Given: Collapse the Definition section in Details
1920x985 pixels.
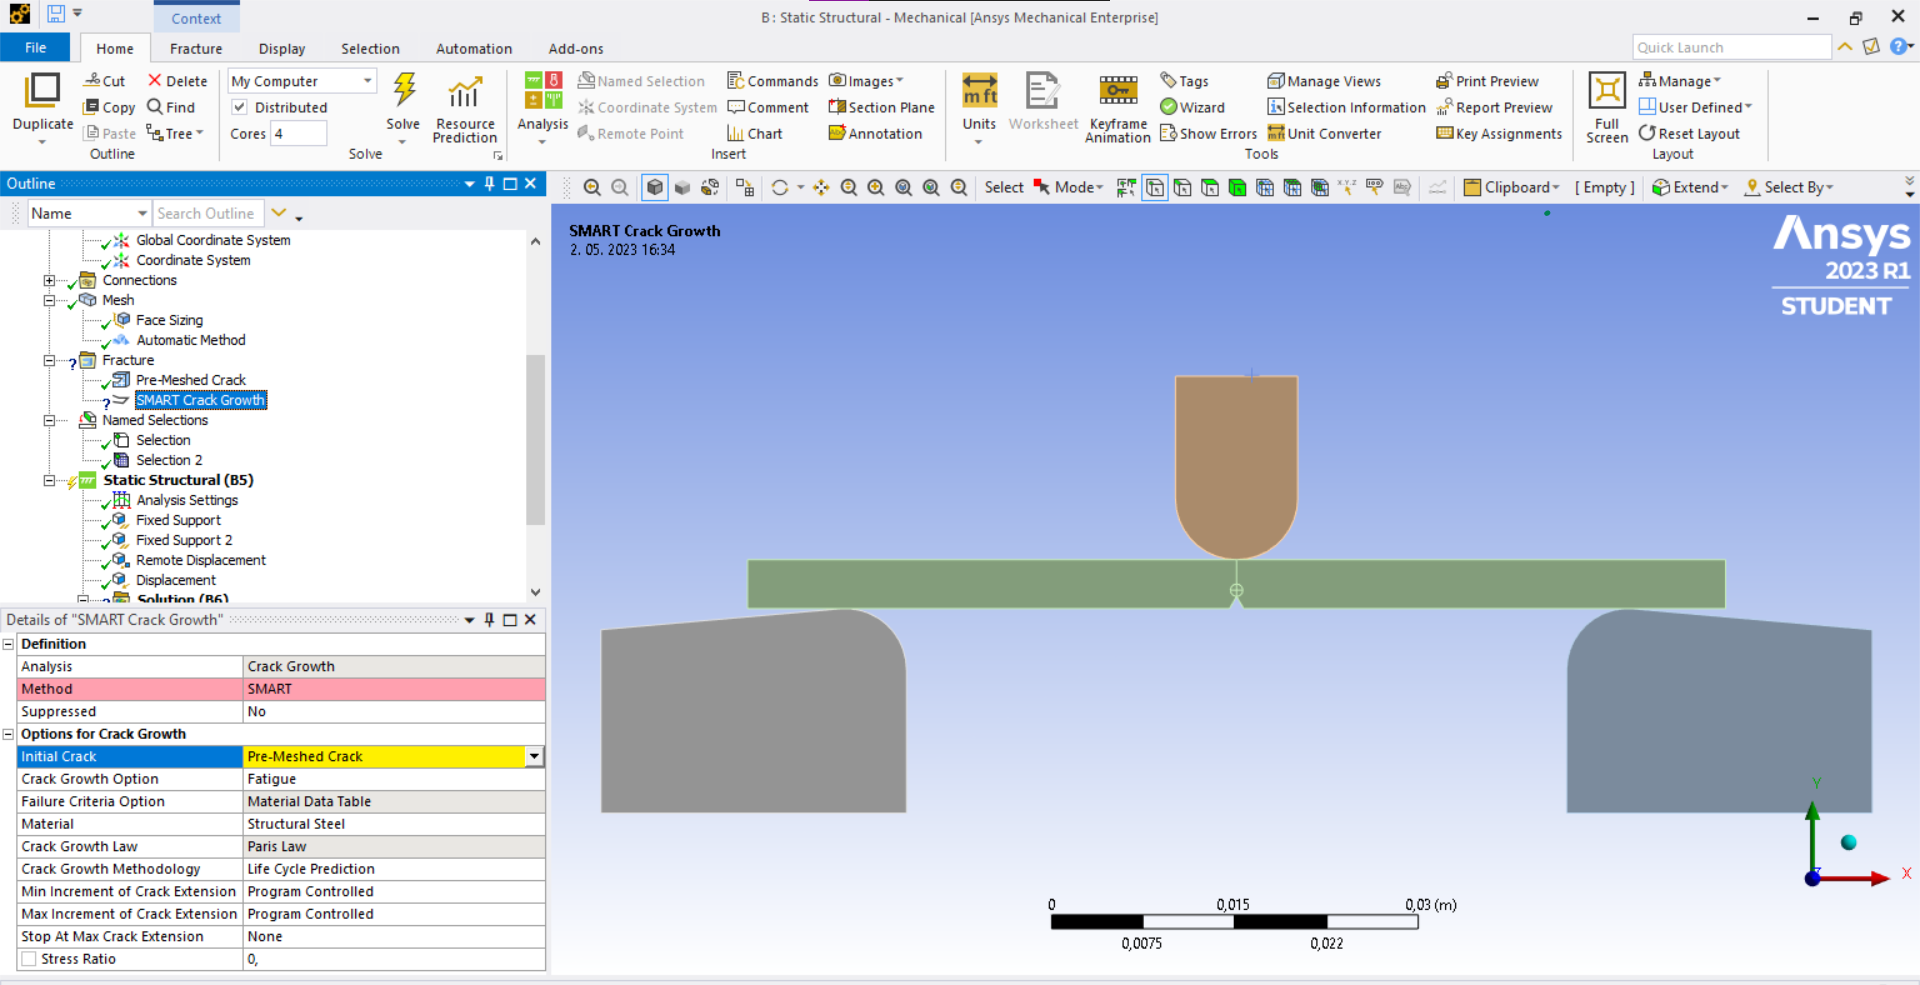Looking at the screenshot, I should click(x=8, y=644).
